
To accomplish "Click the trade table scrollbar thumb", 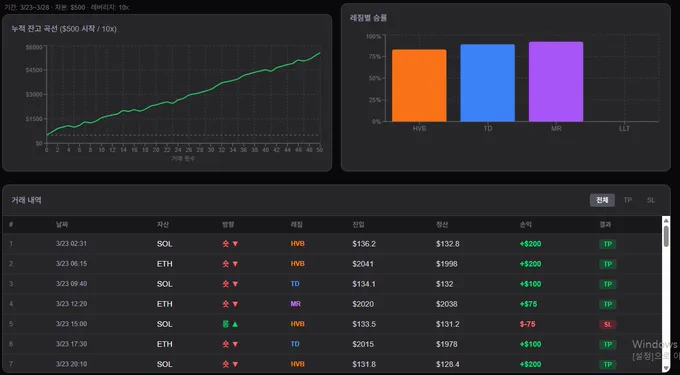I will click(x=666, y=237).
